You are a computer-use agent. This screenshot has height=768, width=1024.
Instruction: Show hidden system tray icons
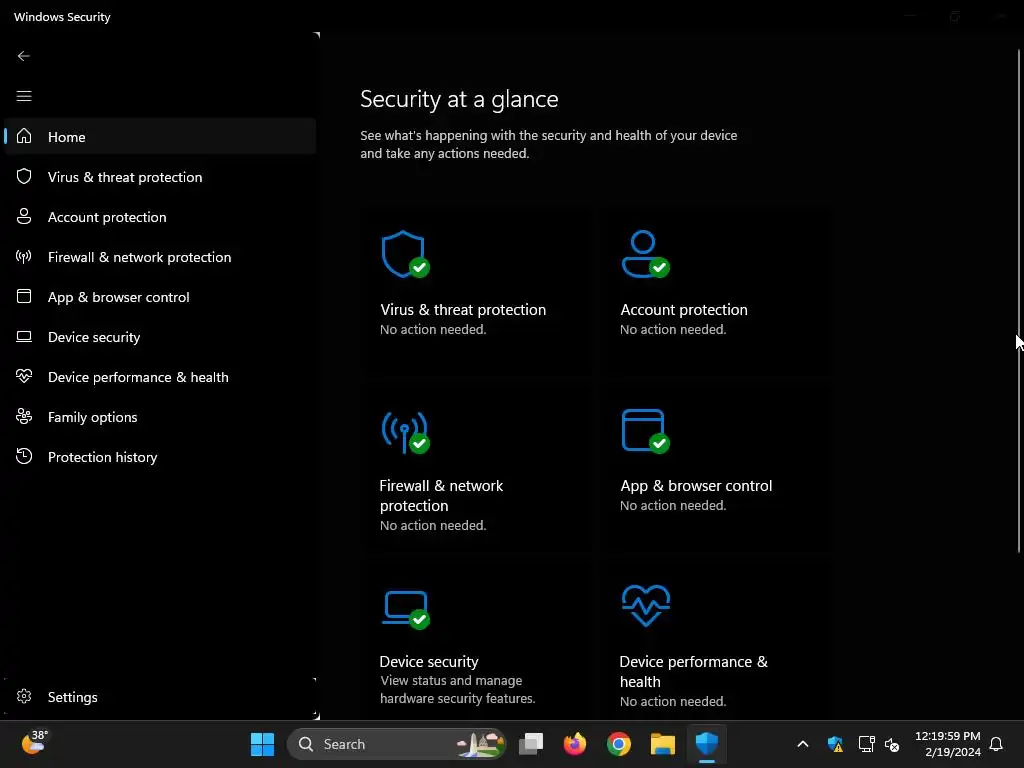click(x=803, y=744)
